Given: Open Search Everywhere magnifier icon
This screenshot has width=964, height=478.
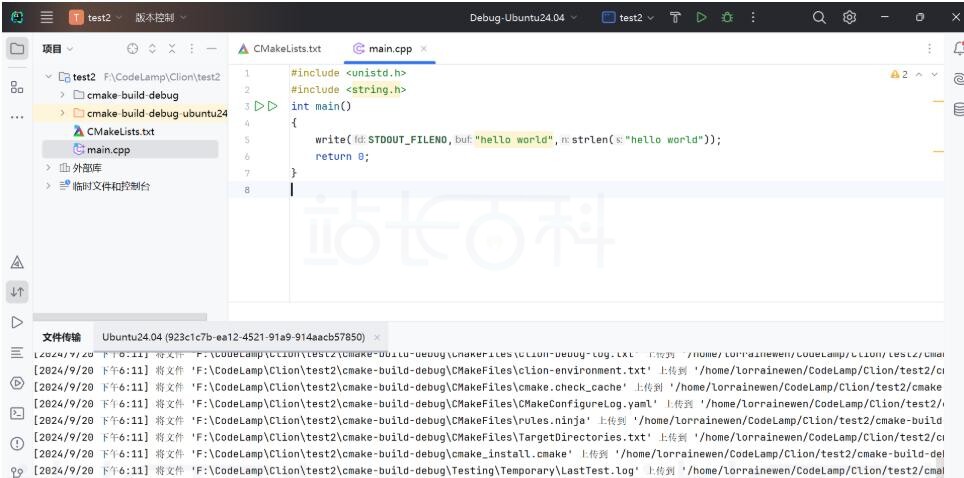Looking at the screenshot, I should tap(819, 17).
